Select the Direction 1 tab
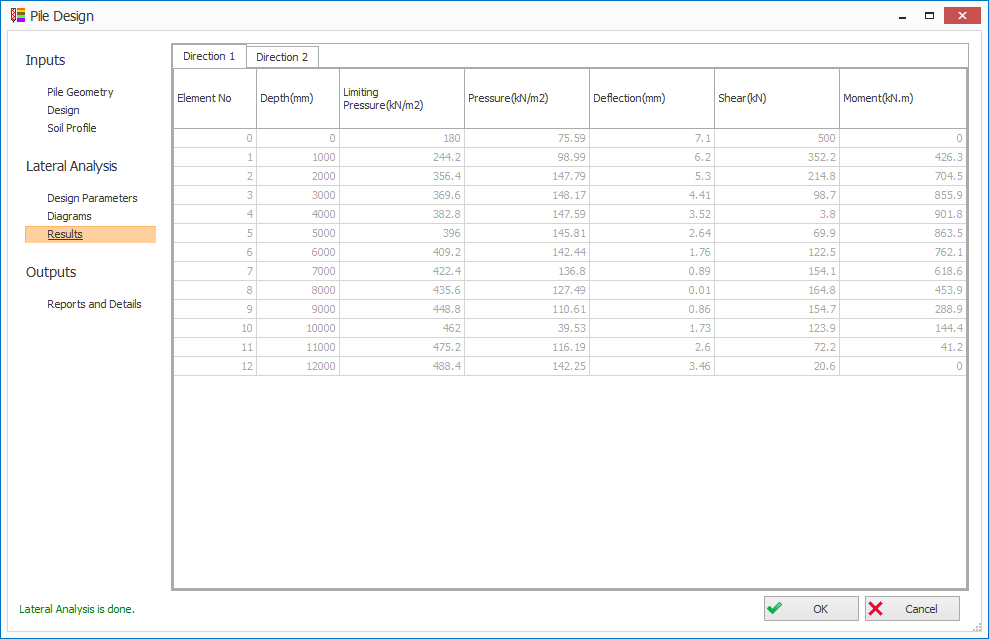Image resolution: width=989 pixels, height=639 pixels. 209,56
